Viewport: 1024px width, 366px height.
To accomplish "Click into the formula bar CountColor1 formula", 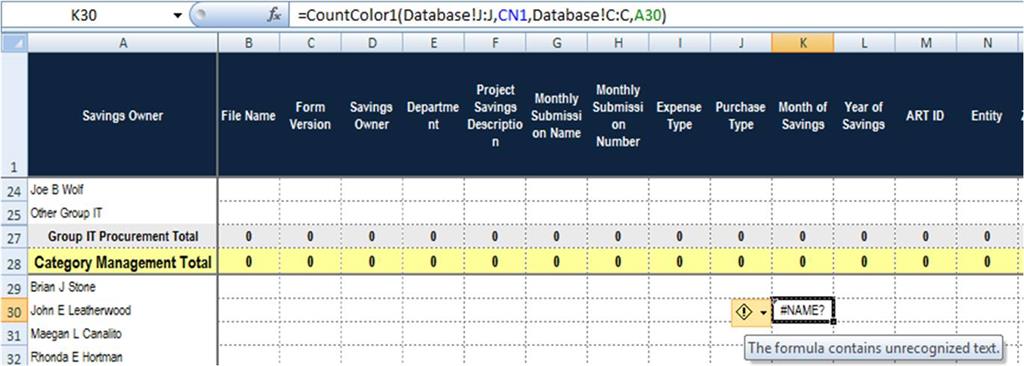I will pos(482,16).
